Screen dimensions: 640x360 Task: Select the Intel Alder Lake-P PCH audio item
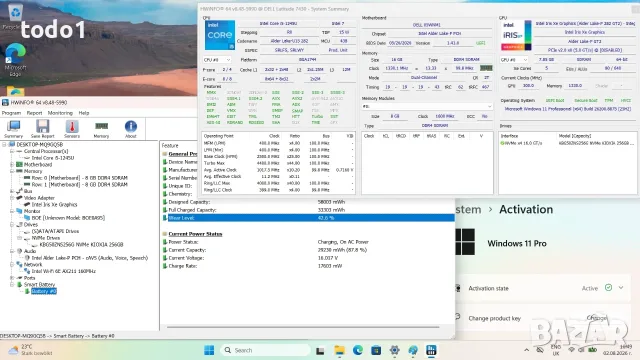click(89, 258)
